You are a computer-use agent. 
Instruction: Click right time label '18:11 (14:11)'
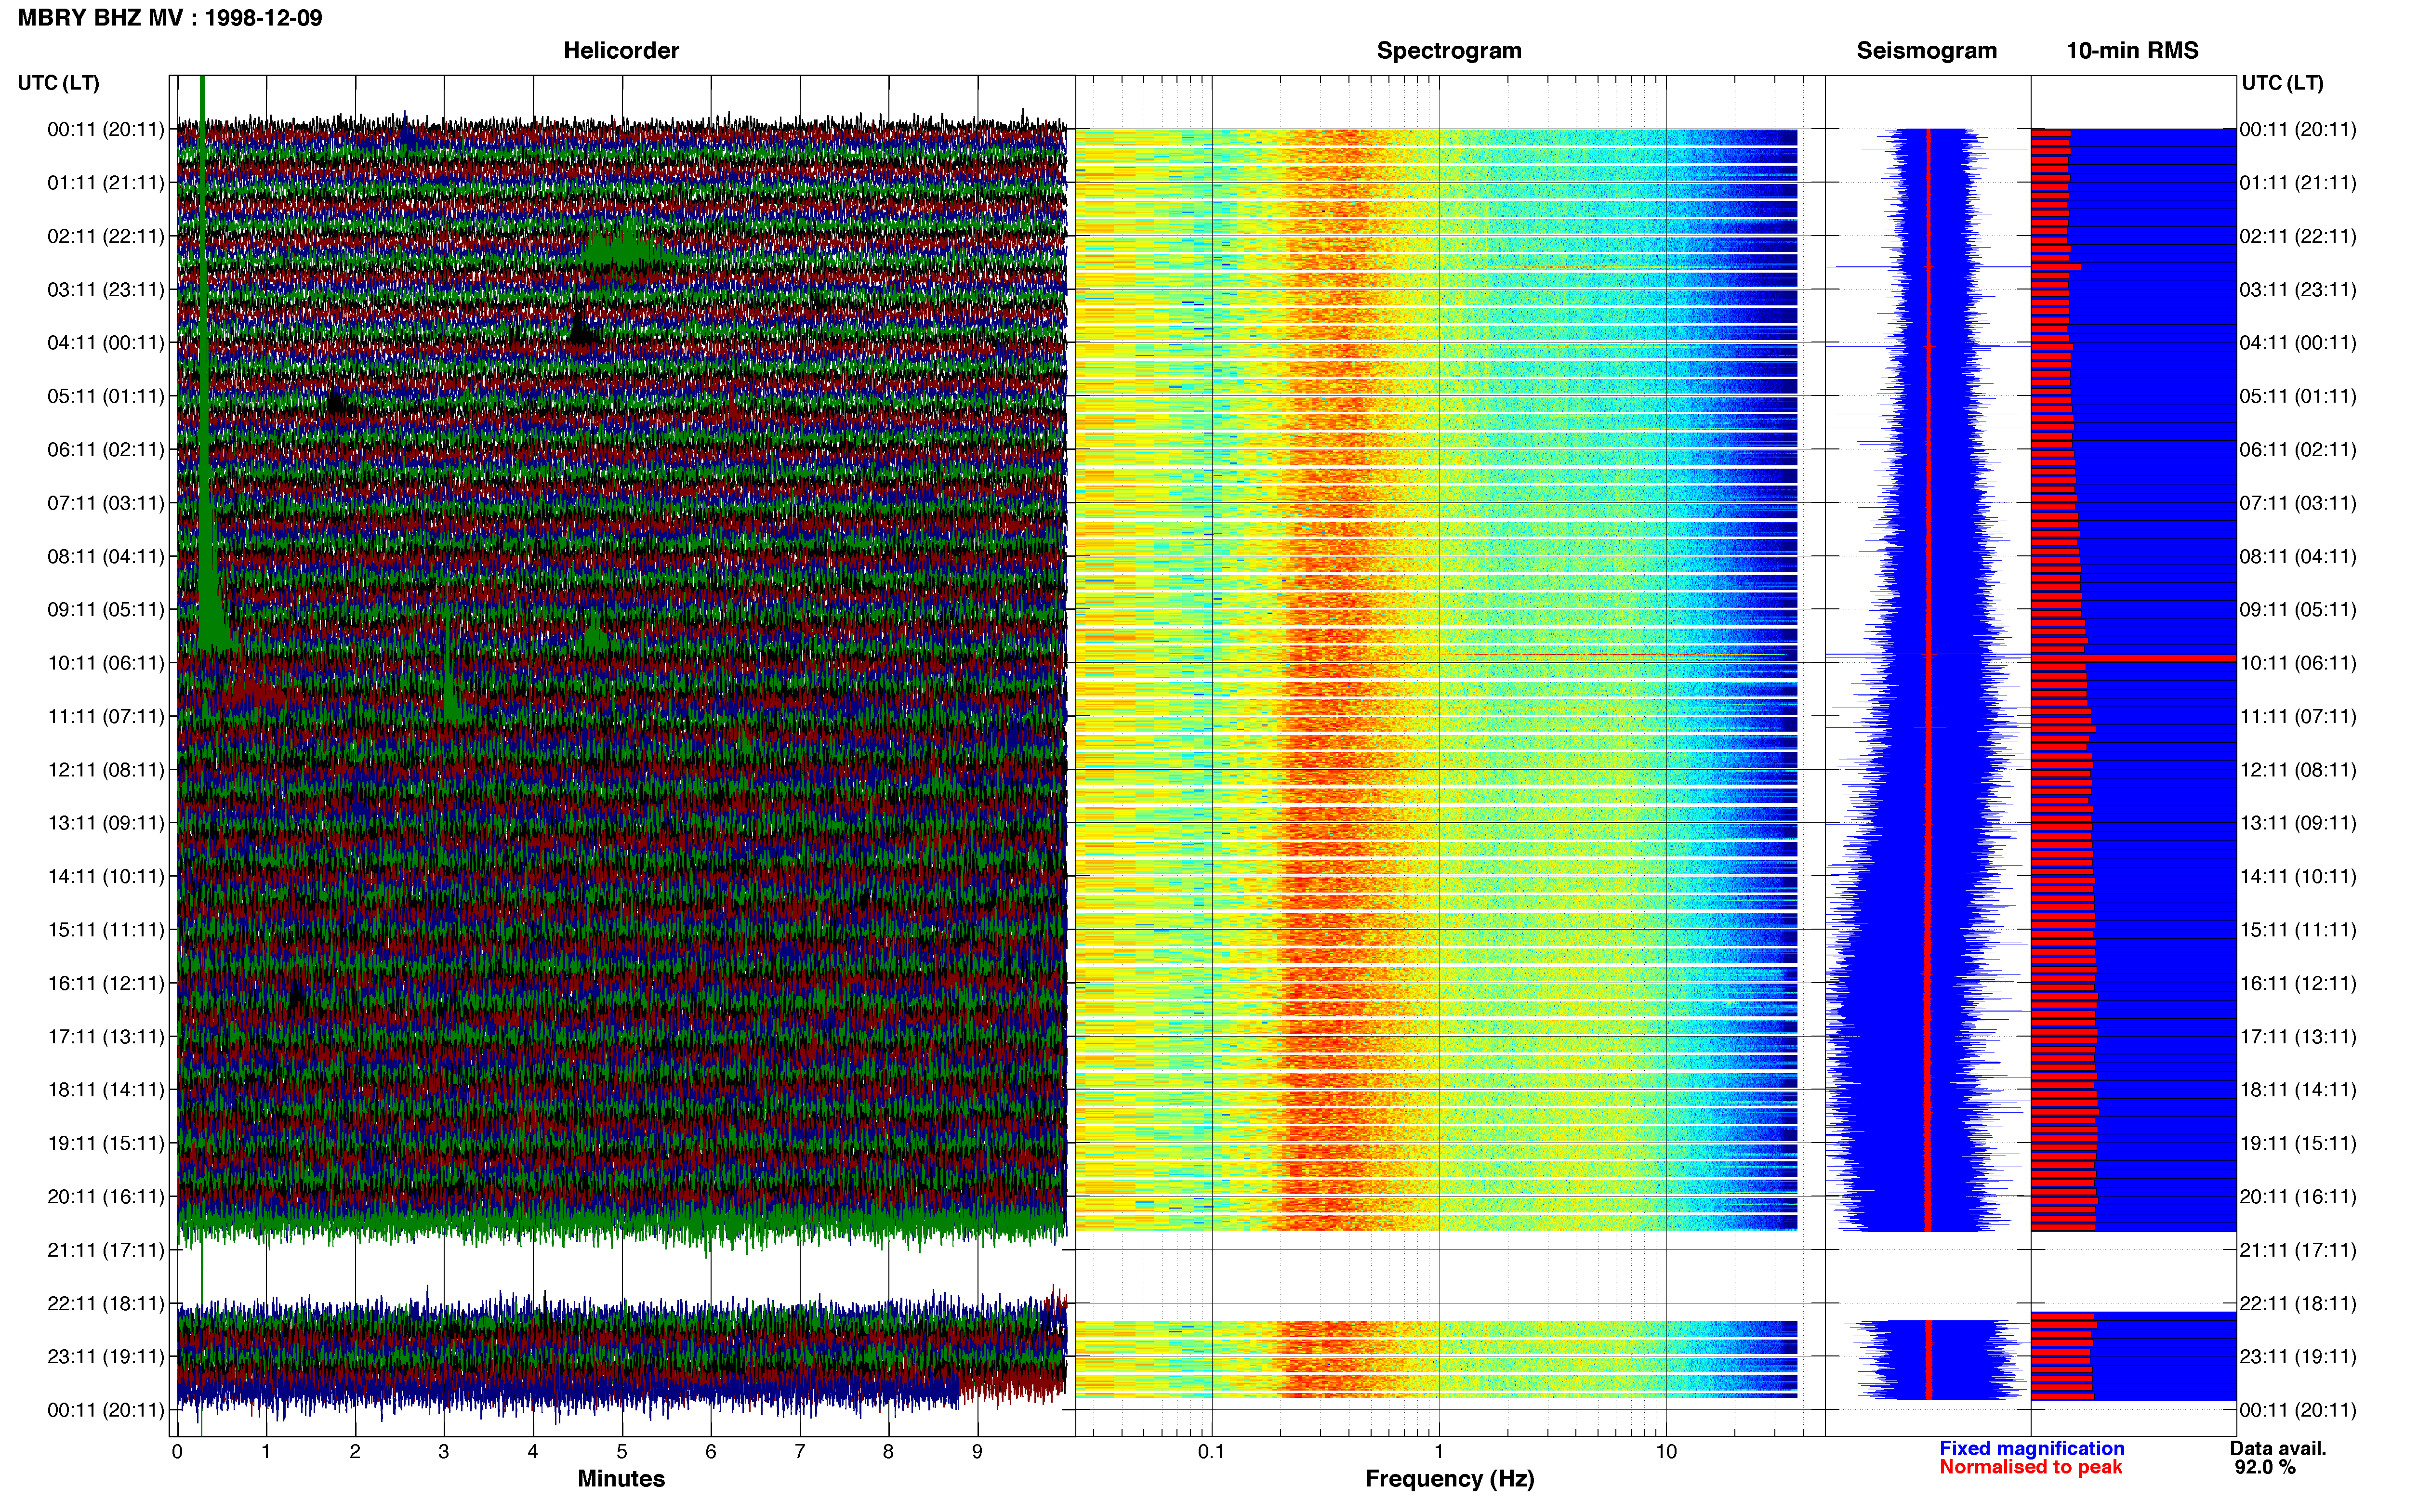coord(2298,1090)
